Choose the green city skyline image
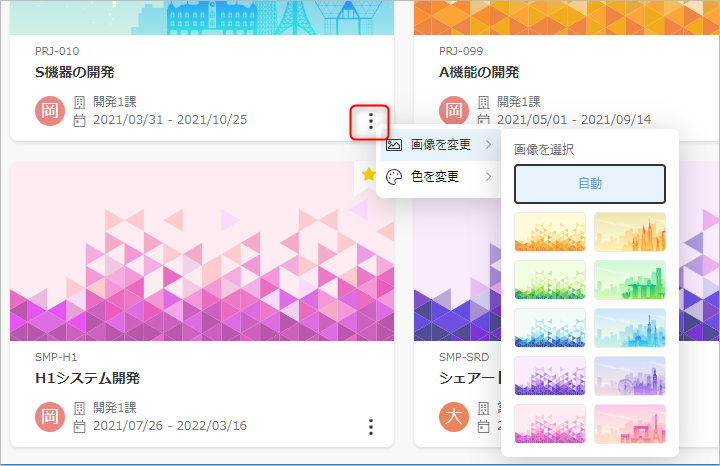The image size is (720, 466). [630, 280]
